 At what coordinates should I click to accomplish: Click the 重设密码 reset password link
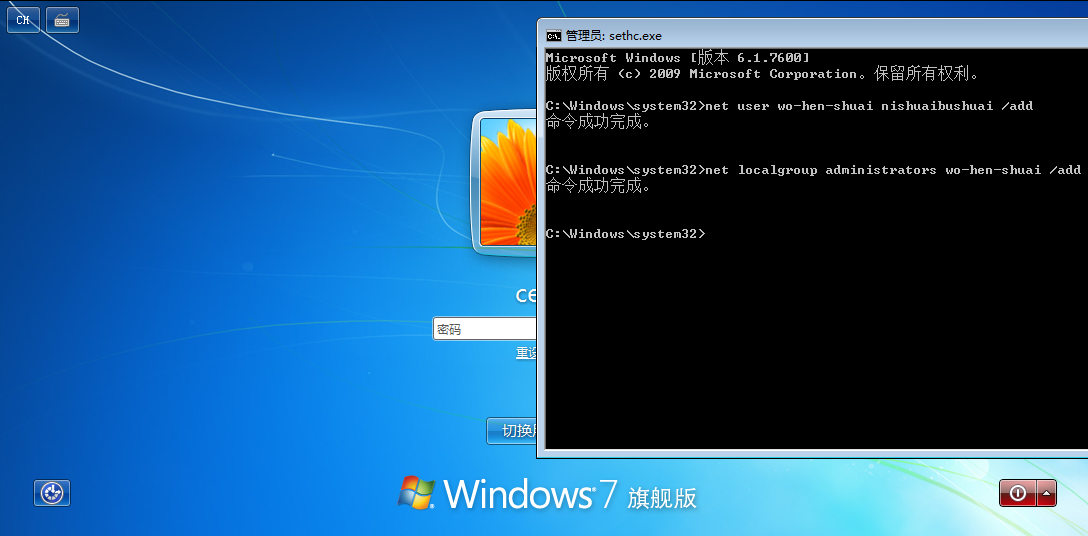[x=526, y=353]
